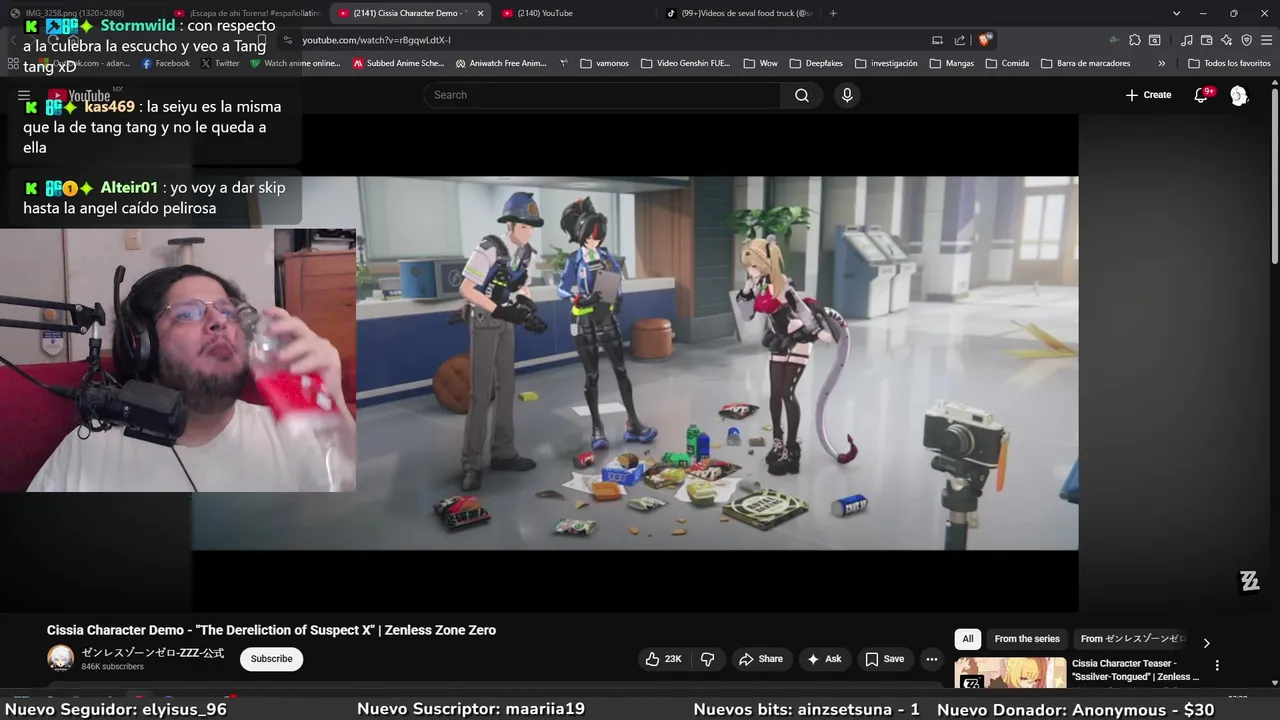Open Cissia Character Teaser title link
Image resolution: width=1280 pixels, height=720 pixels.
1135,670
